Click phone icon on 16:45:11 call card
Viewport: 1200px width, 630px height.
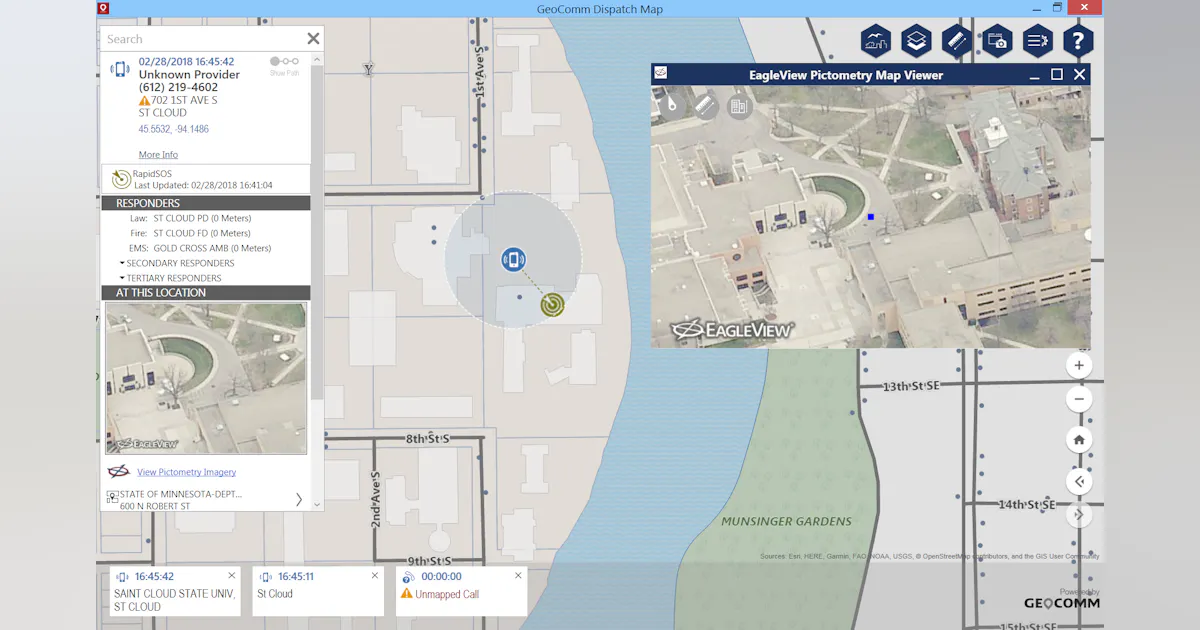(265, 577)
